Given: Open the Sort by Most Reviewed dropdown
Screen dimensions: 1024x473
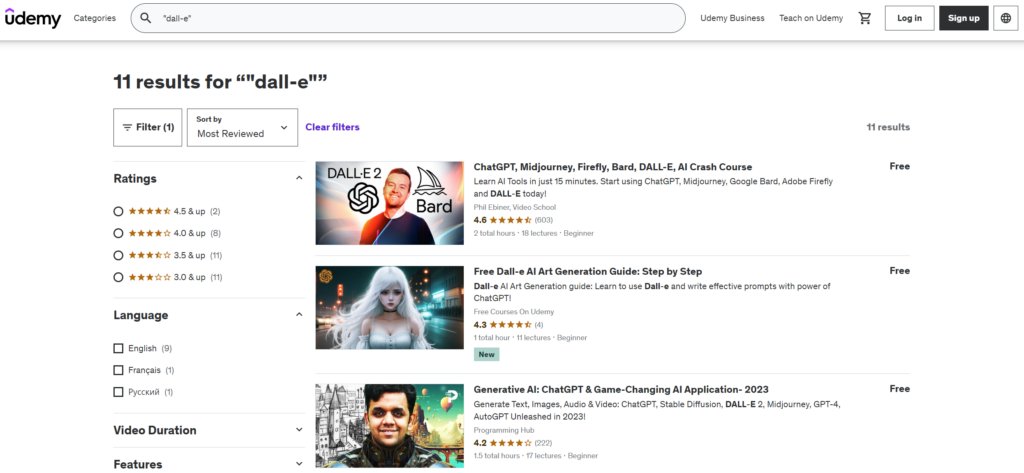Looking at the screenshot, I should (242, 127).
